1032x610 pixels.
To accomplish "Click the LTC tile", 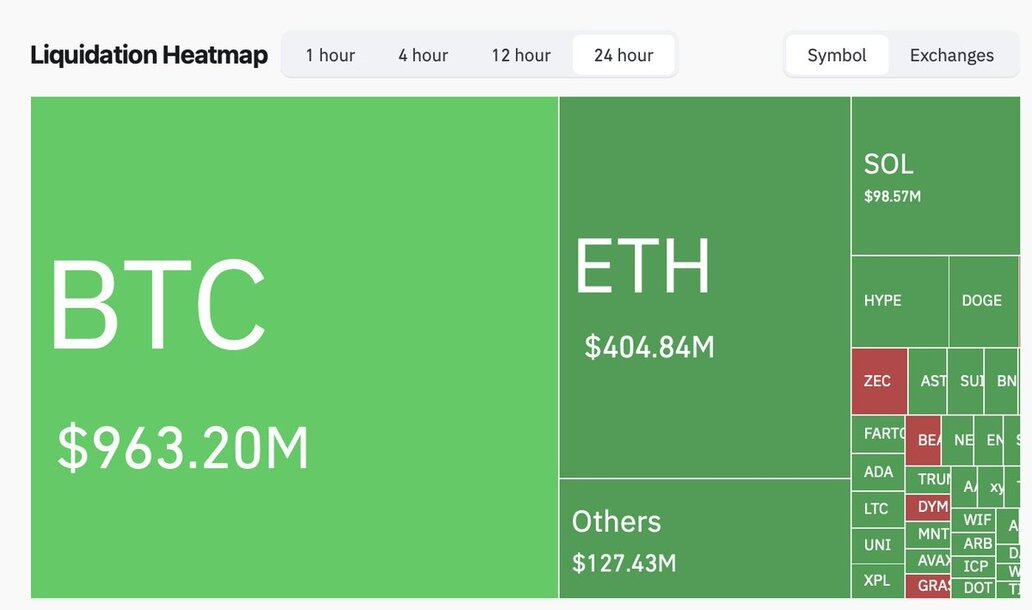I will point(877,508).
